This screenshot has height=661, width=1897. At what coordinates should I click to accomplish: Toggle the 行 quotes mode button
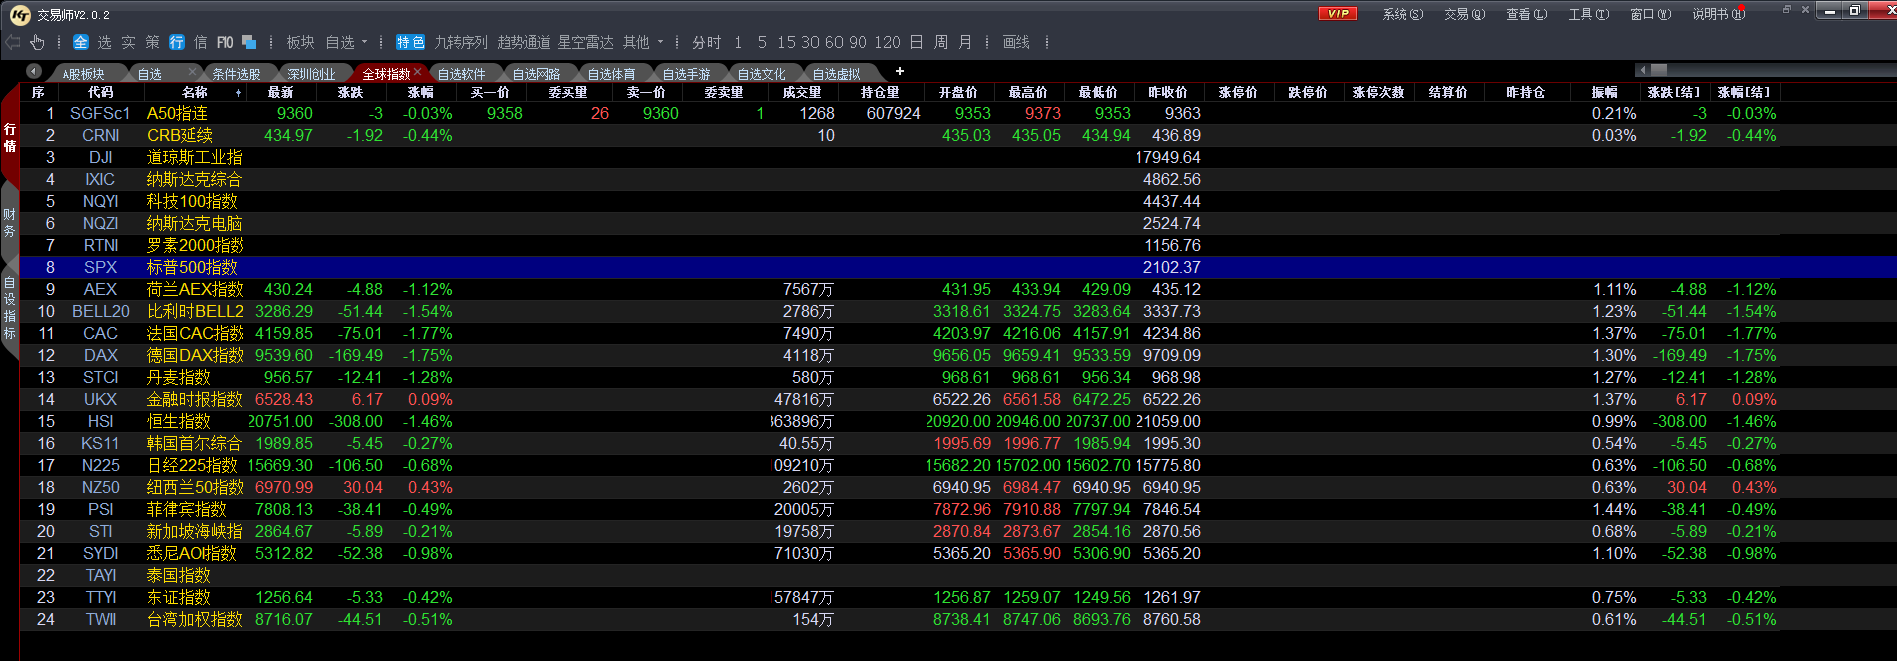(x=177, y=42)
